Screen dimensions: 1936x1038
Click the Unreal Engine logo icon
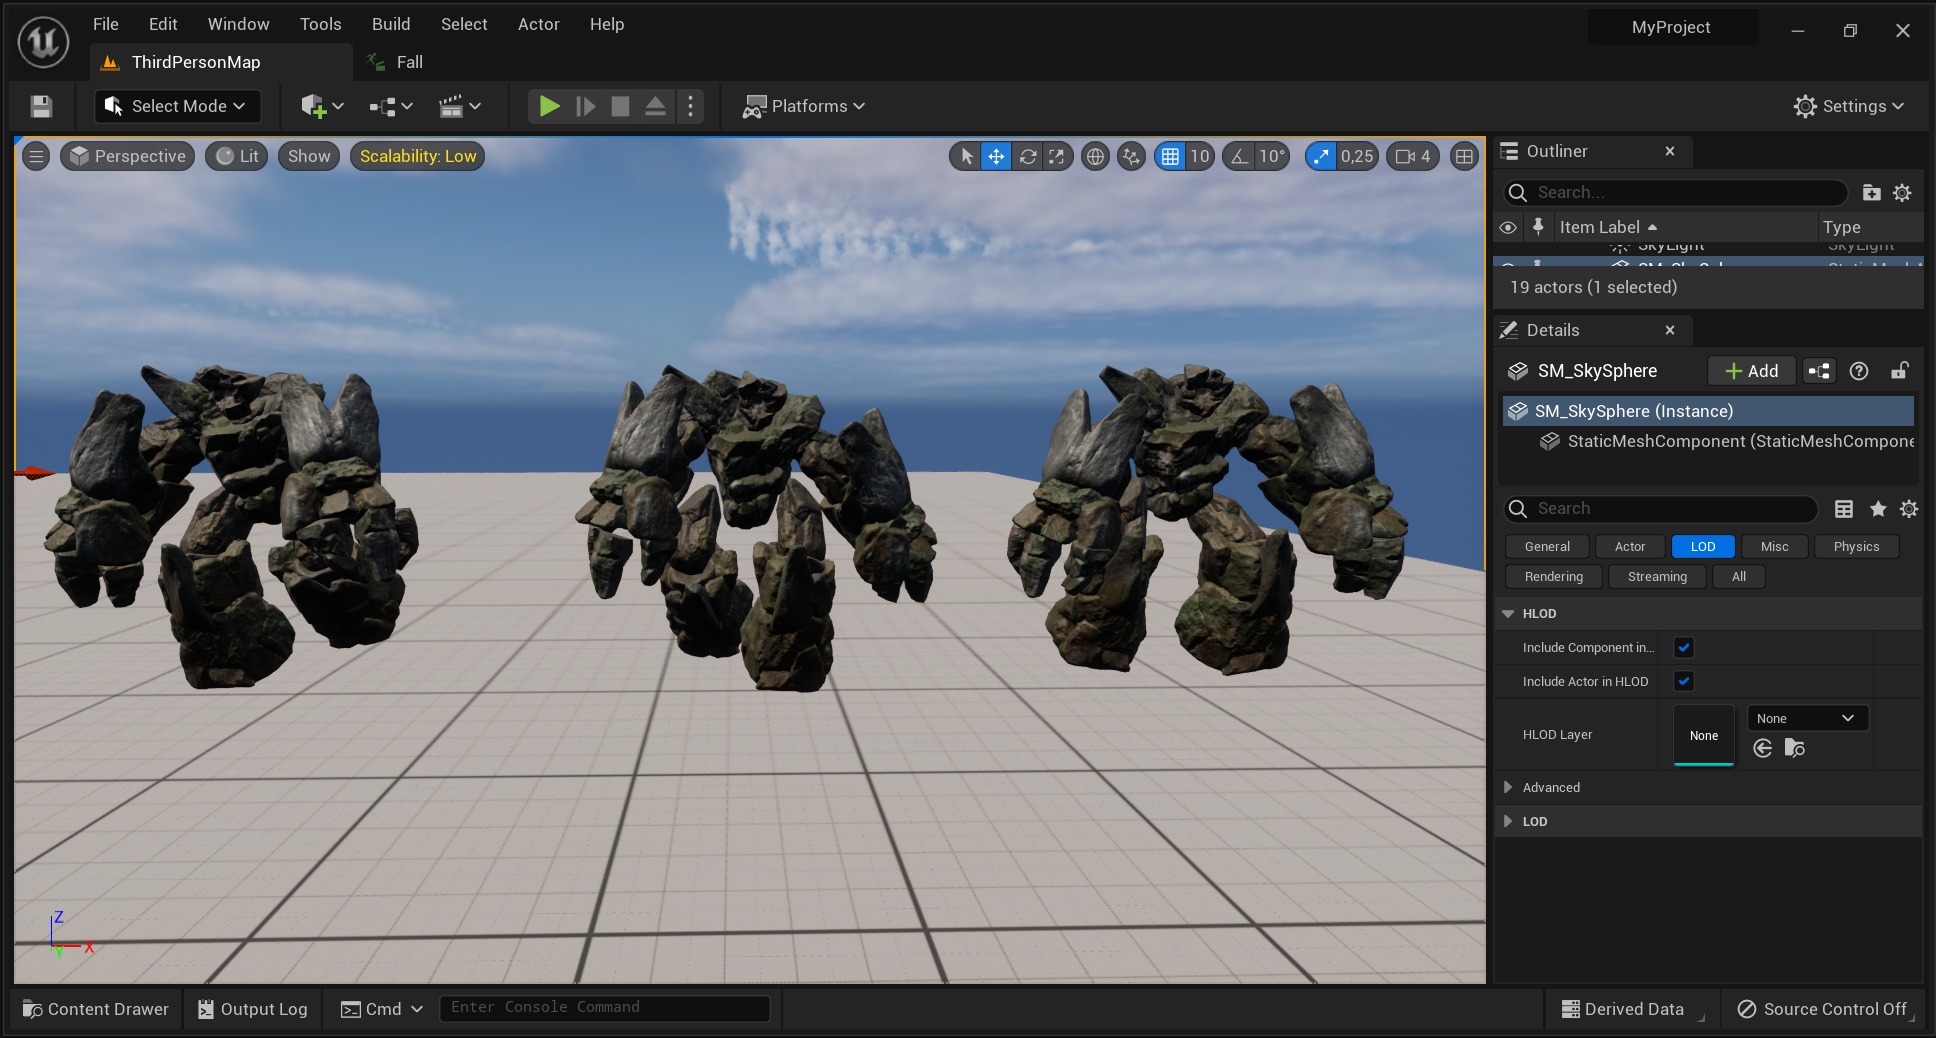pos(43,43)
